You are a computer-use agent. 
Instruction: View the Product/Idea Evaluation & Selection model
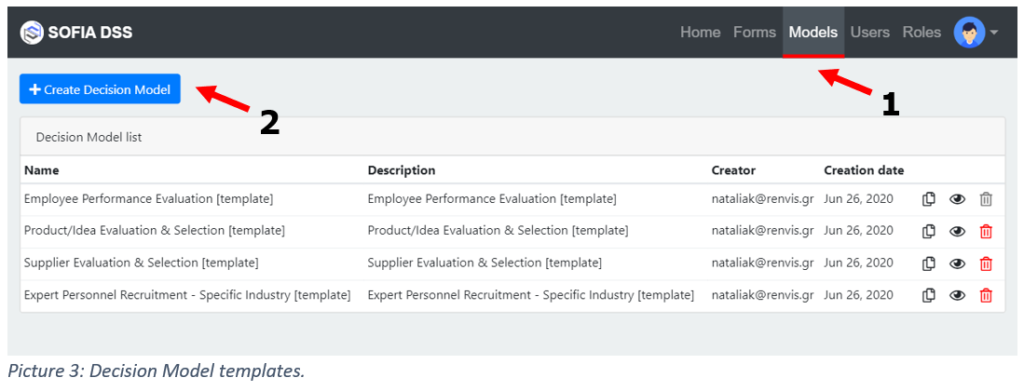click(957, 231)
